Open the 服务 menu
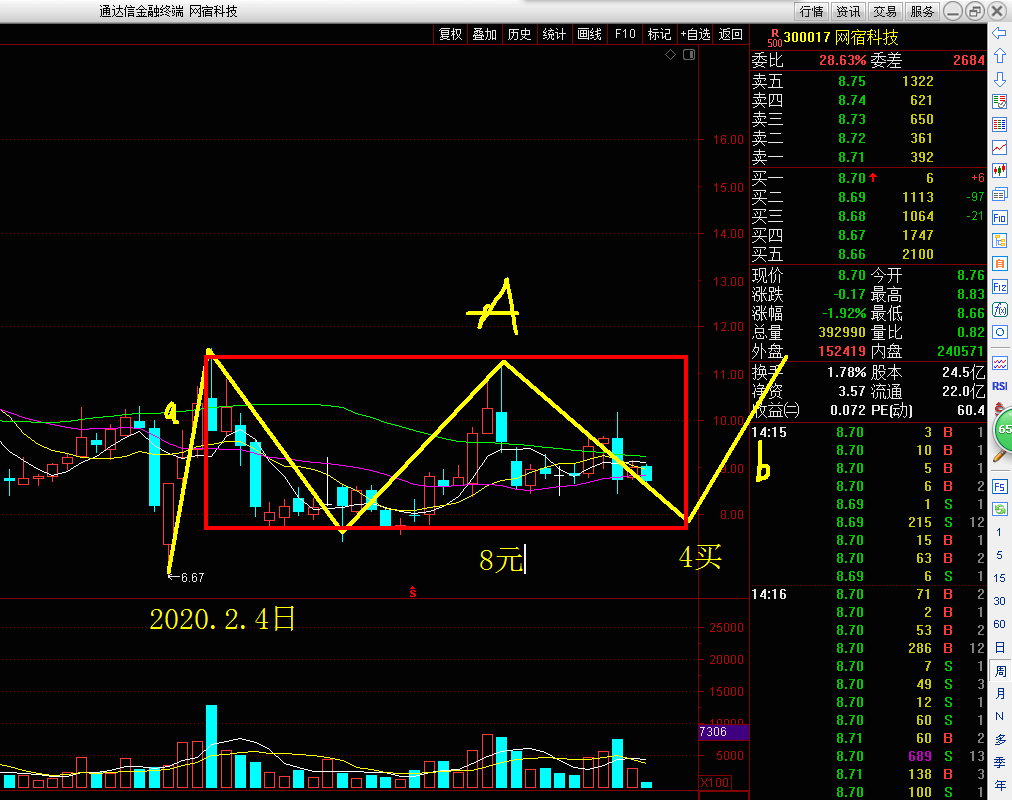 click(922, 11)
